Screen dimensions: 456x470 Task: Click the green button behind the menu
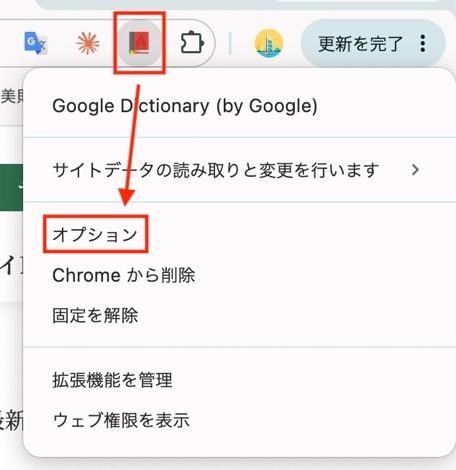(x=11, y=187)
